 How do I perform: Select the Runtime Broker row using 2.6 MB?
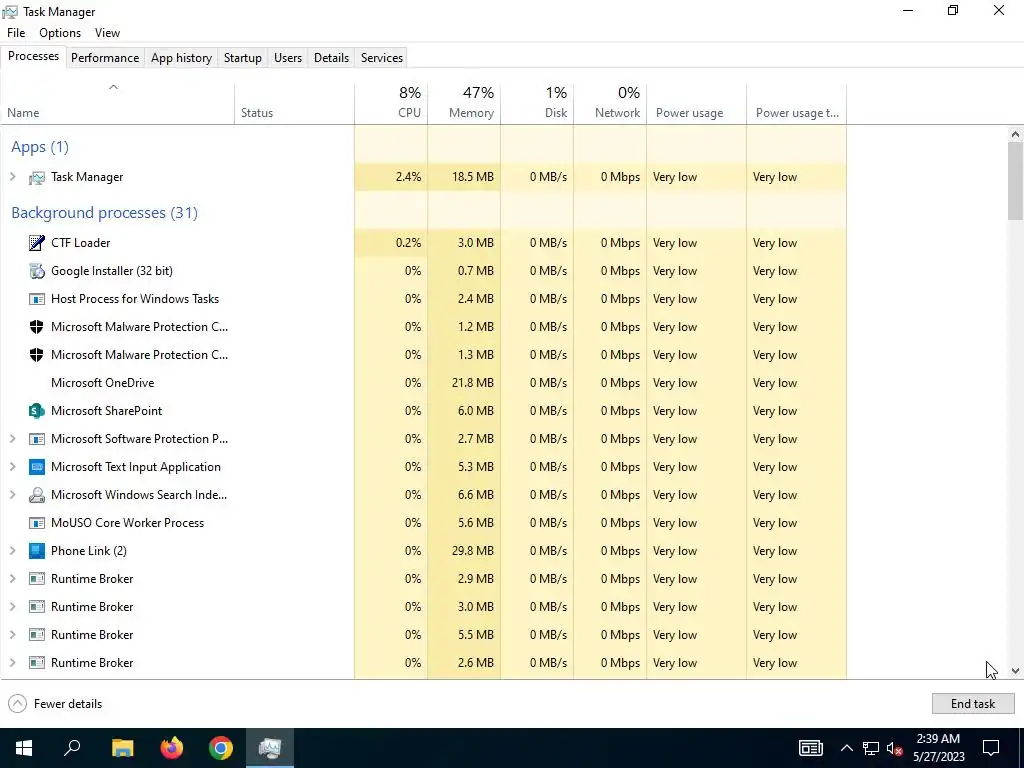pyautogui.click(x=423, y=663)
